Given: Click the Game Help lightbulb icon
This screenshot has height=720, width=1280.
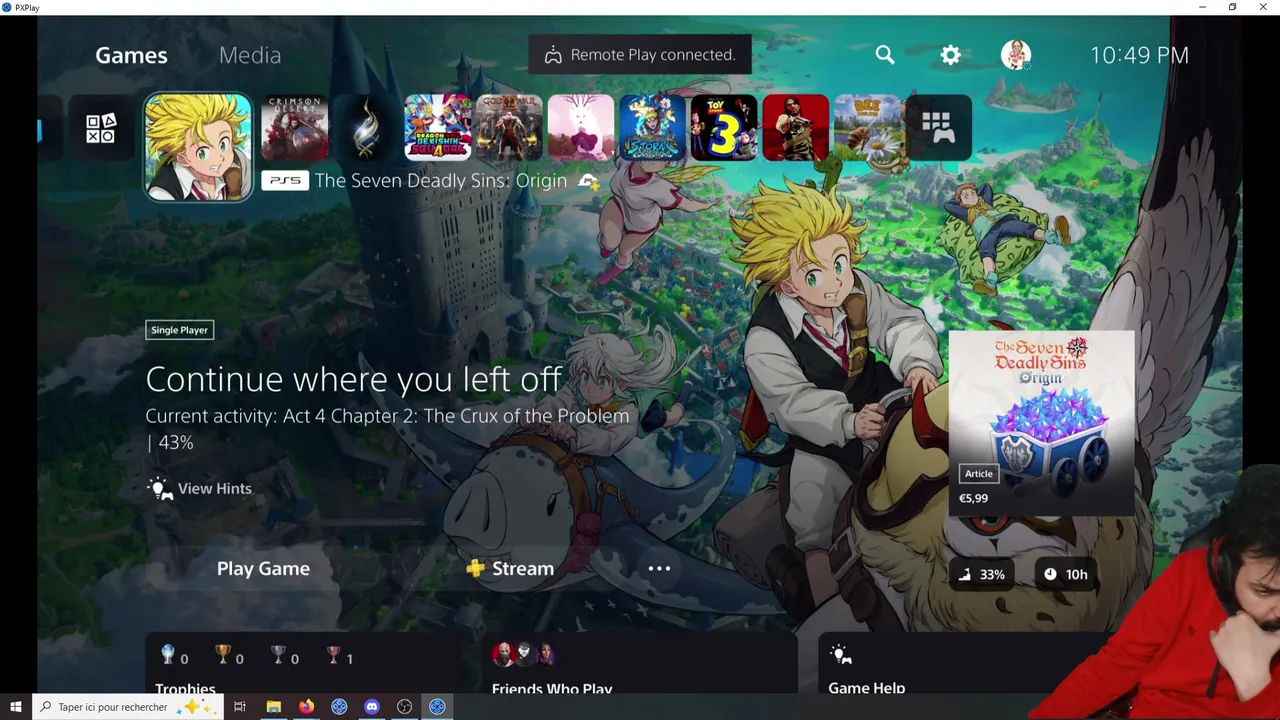Looking at the screenshot, I should [x=841, y=655].
